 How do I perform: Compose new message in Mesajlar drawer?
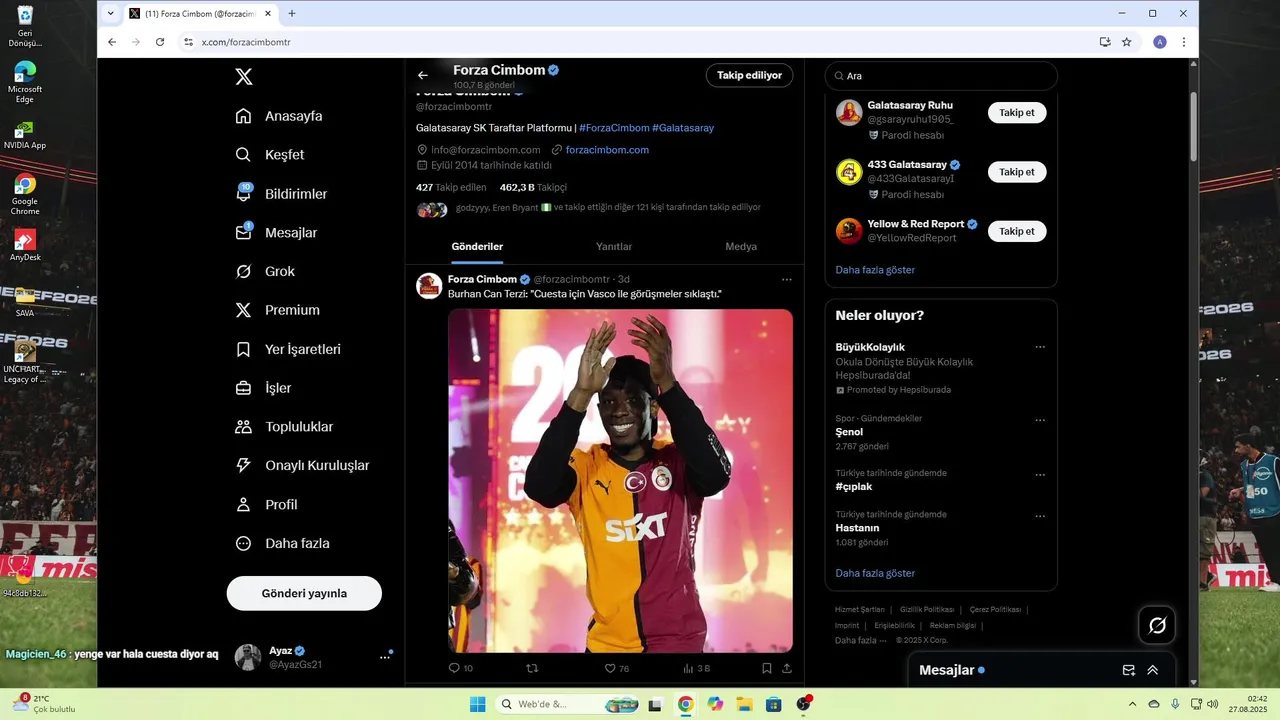click(x=1129, y=670)
